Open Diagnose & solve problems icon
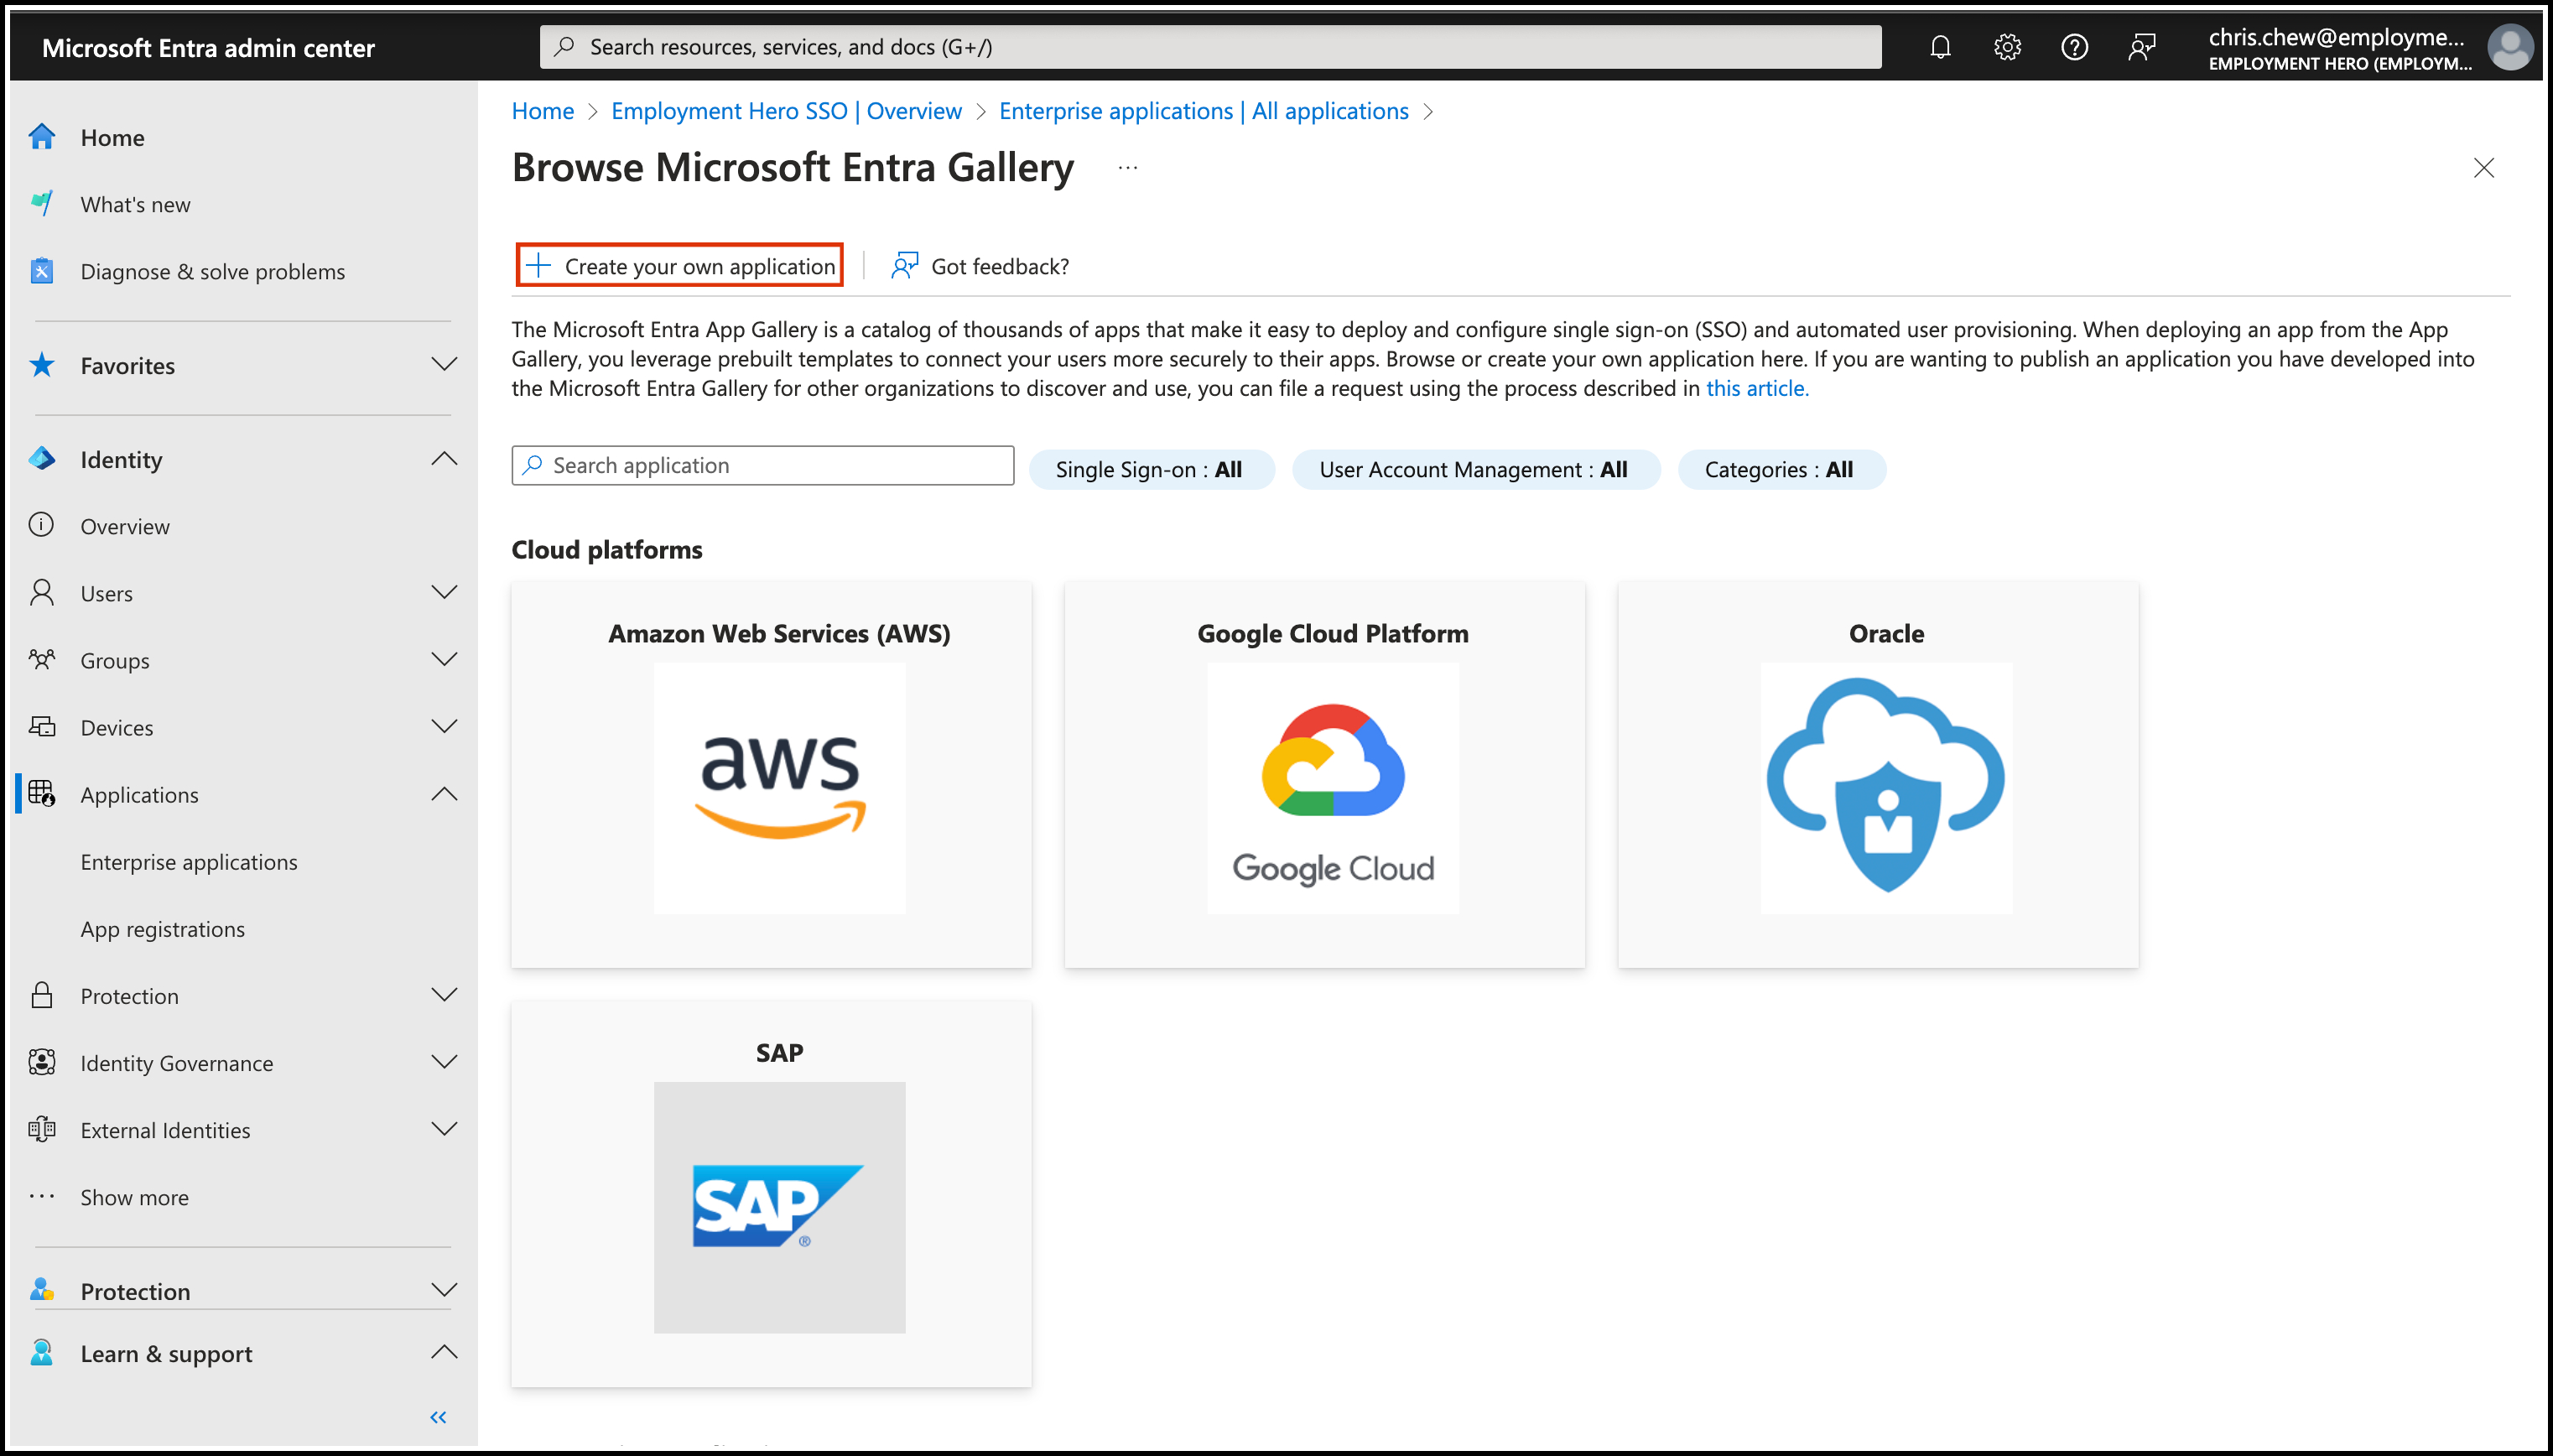The image size is (2553, 1456). click(42, 271)
